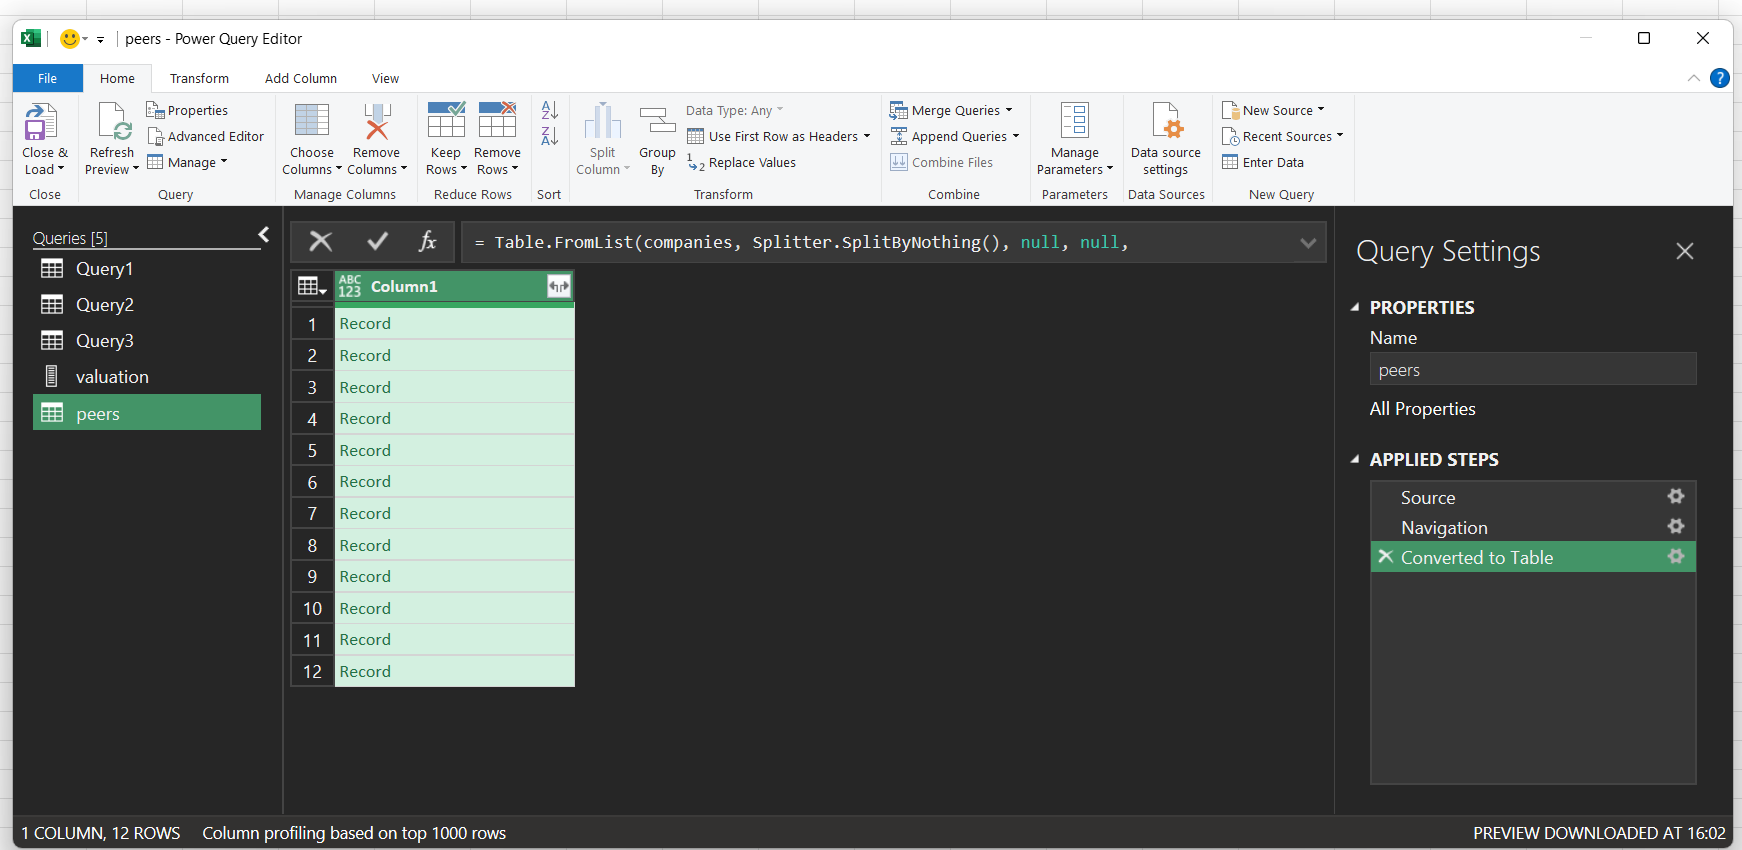This screenshot has height=850, width=1742.
Task: Click Choose Columns icon
Action: point(311,120)
